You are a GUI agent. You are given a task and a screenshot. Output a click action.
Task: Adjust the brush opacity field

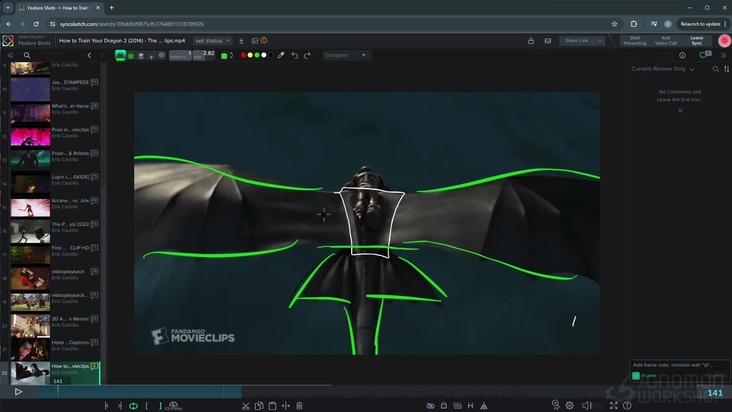[180, 55]
